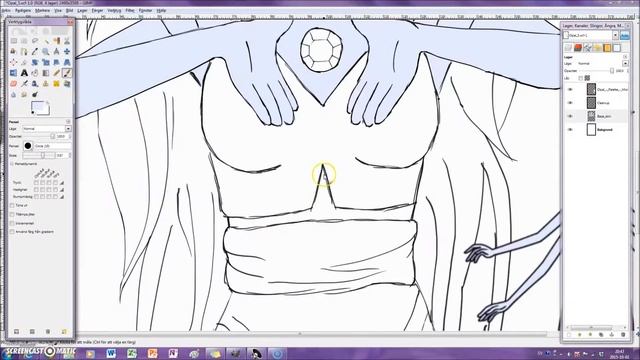The height and width of the screenshot is (360, 640).
Task: Select the Heal tool
Action: 56,84
